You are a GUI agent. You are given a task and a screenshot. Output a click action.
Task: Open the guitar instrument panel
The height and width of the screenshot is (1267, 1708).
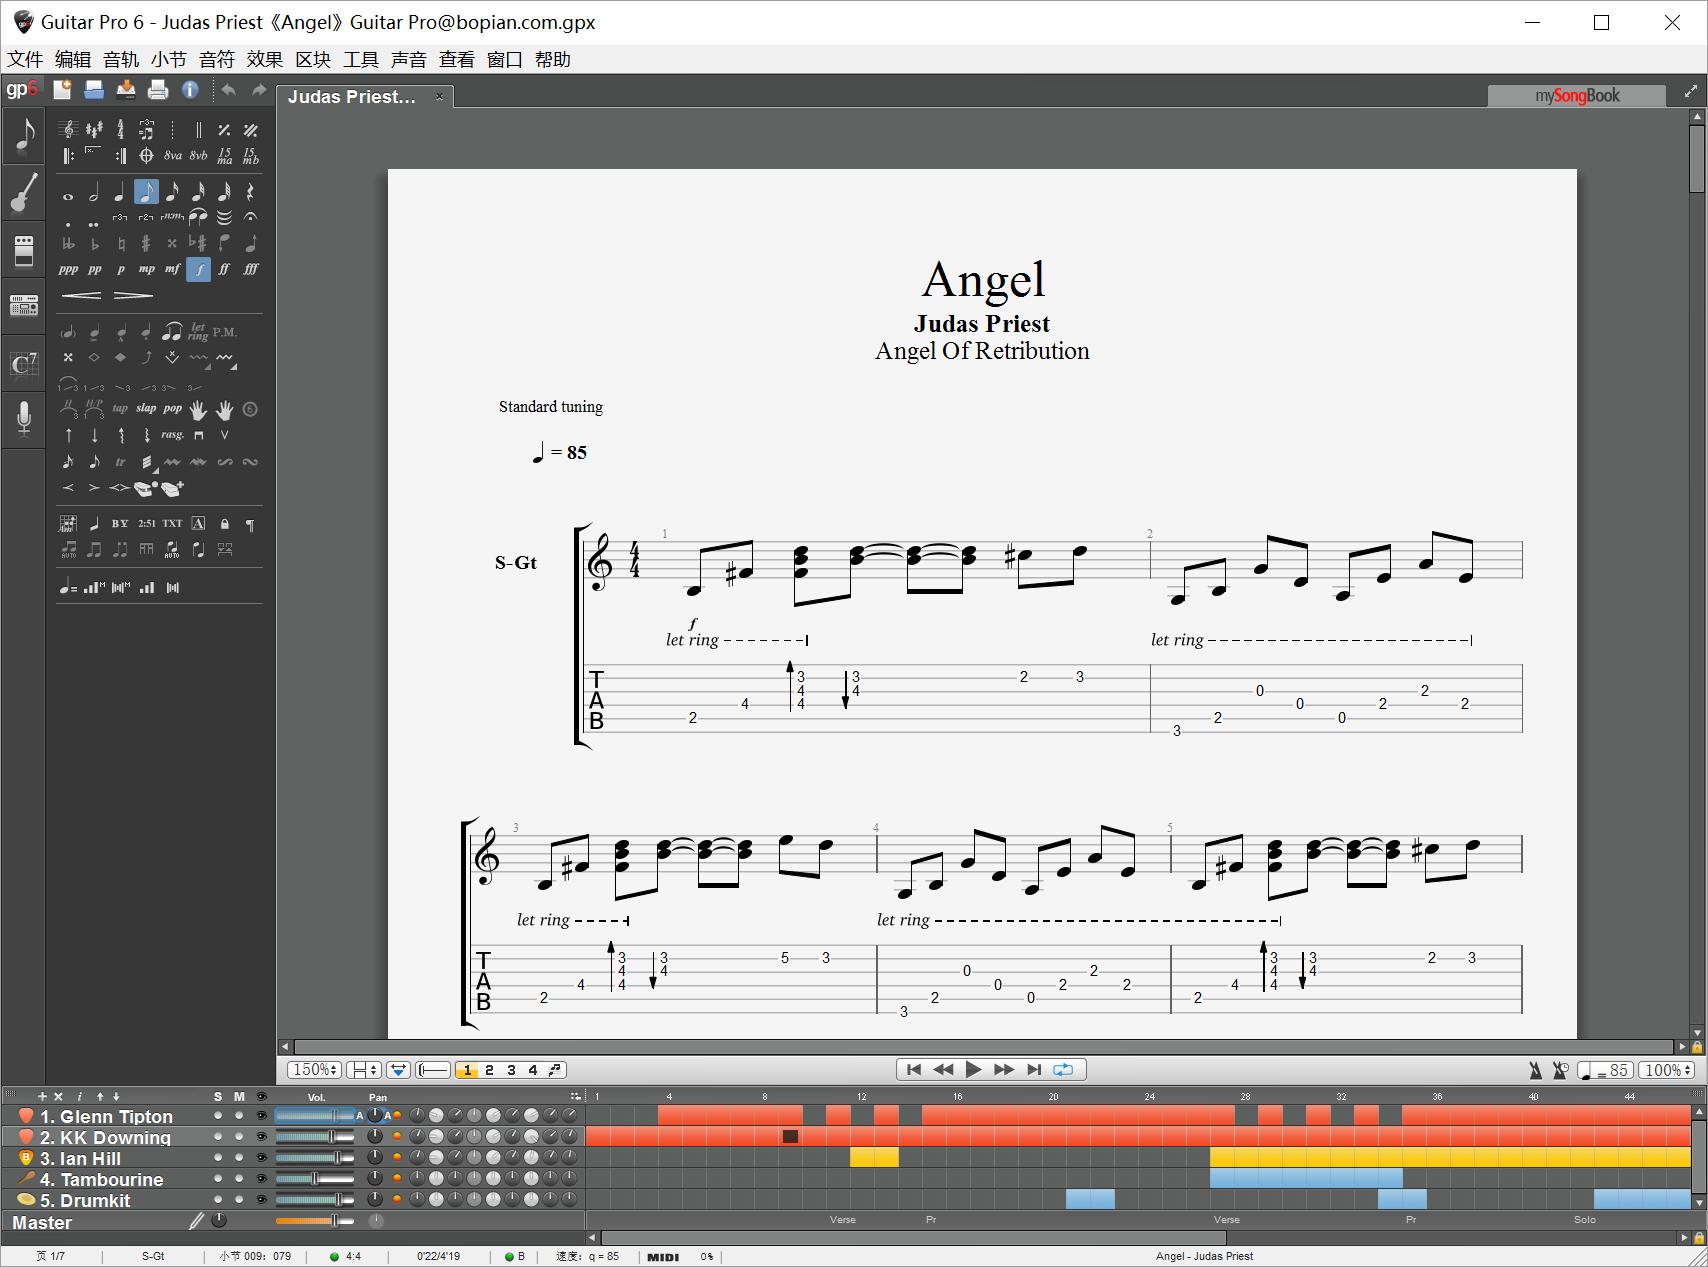pos(24,193)
